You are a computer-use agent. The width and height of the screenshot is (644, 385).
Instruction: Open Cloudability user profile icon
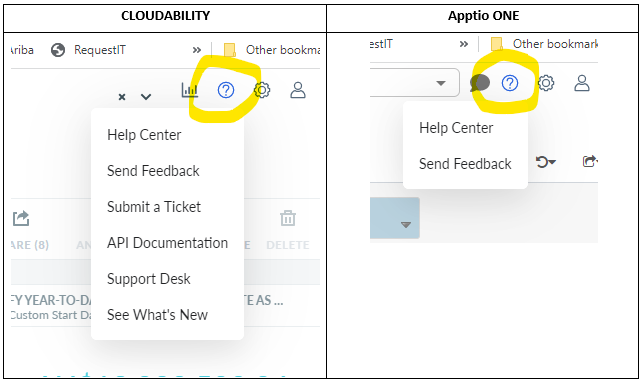click(298, 90)
